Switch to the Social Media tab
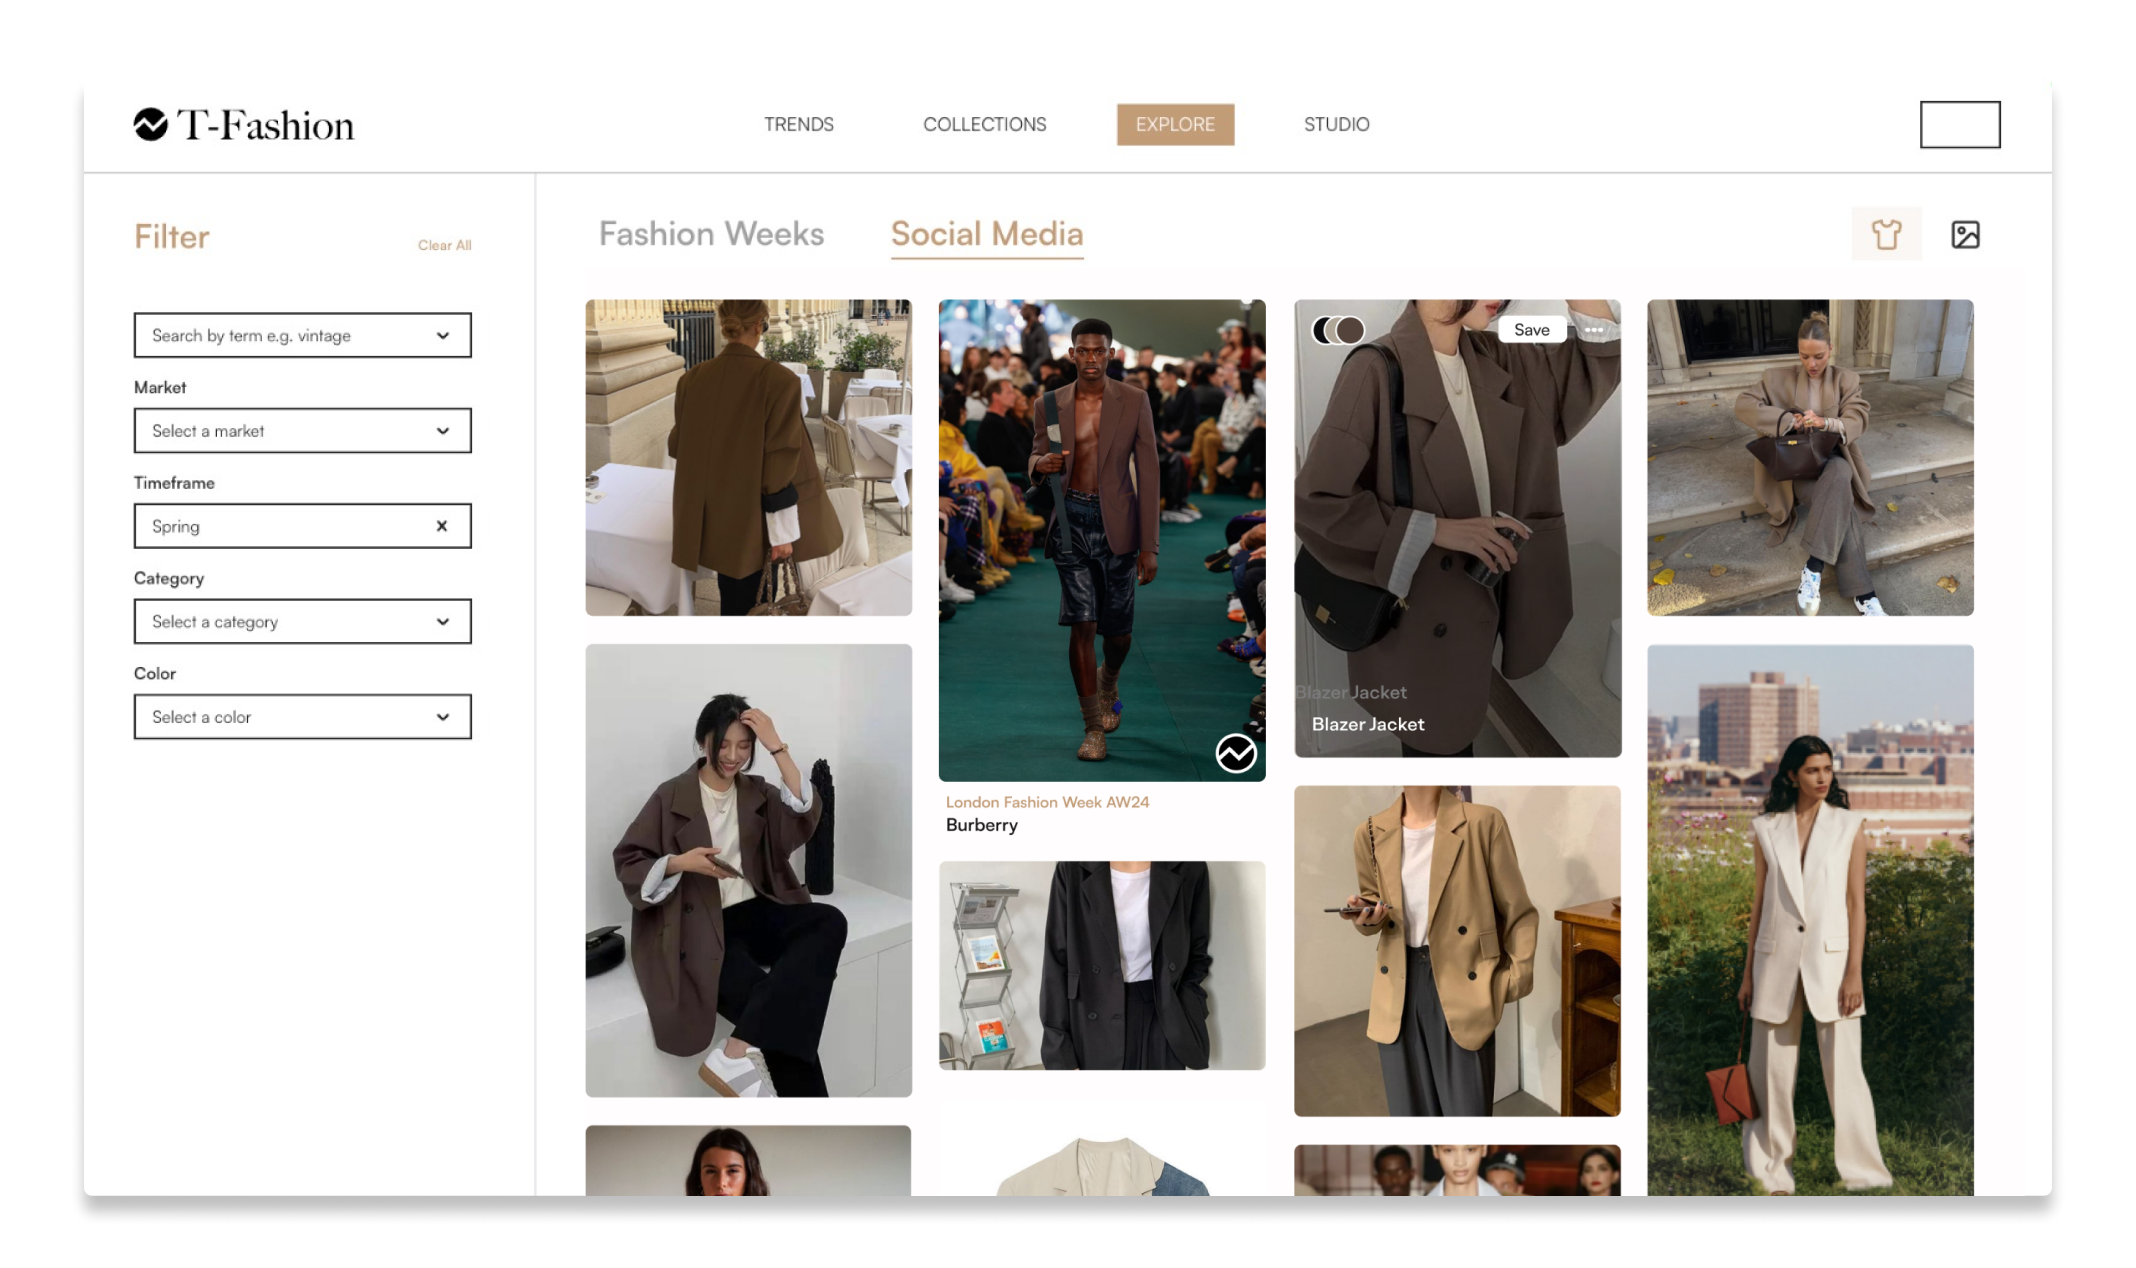2136x1268 pixels. coord(986,234)
